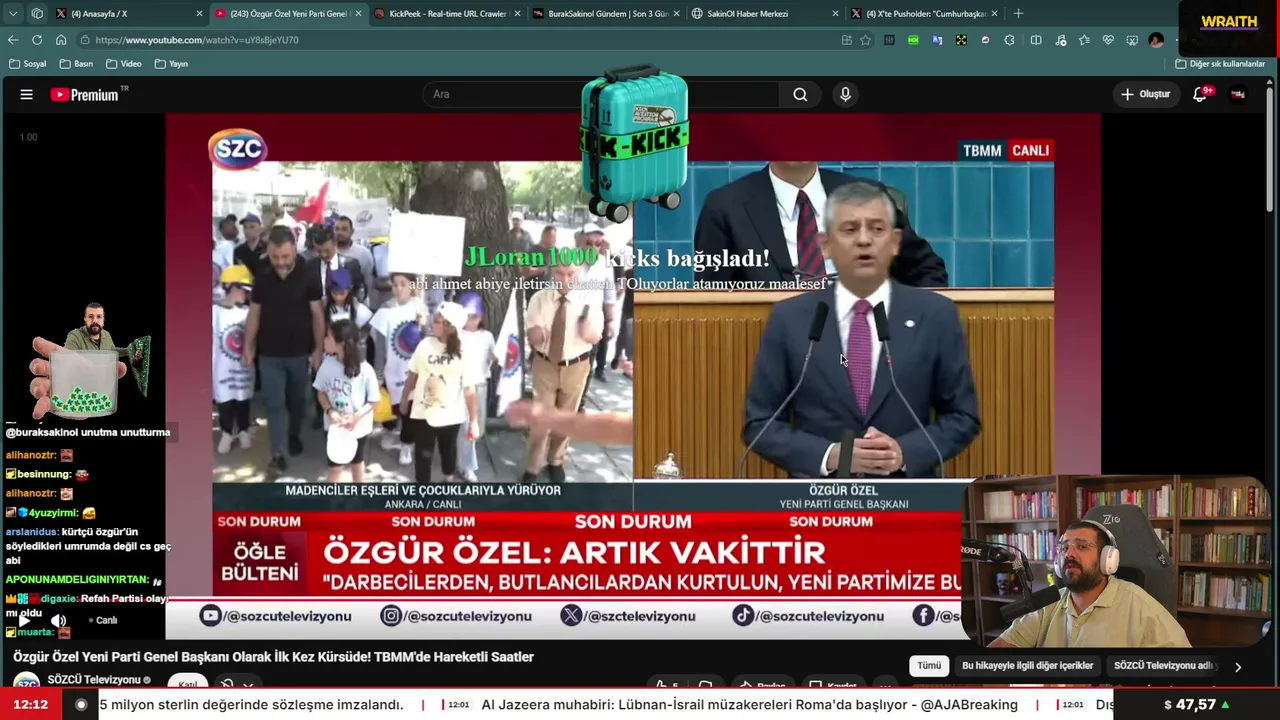
Task: Click the Canlı live indicator in player
Action: pos(102,621)
